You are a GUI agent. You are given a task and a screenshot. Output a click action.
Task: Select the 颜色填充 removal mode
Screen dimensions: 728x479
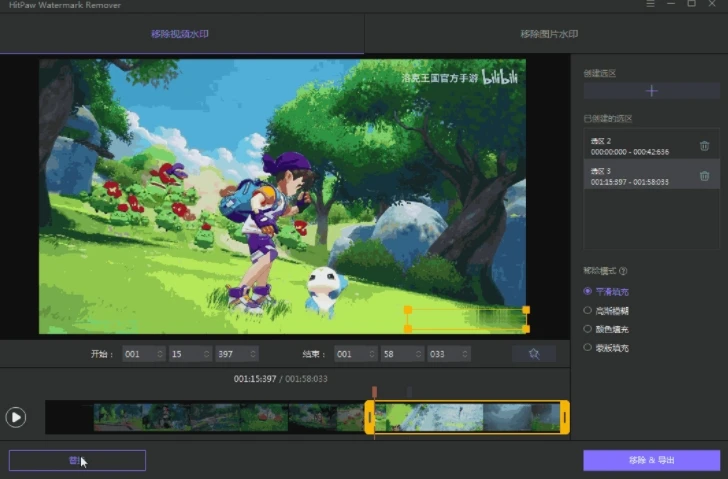pos(606,329)
